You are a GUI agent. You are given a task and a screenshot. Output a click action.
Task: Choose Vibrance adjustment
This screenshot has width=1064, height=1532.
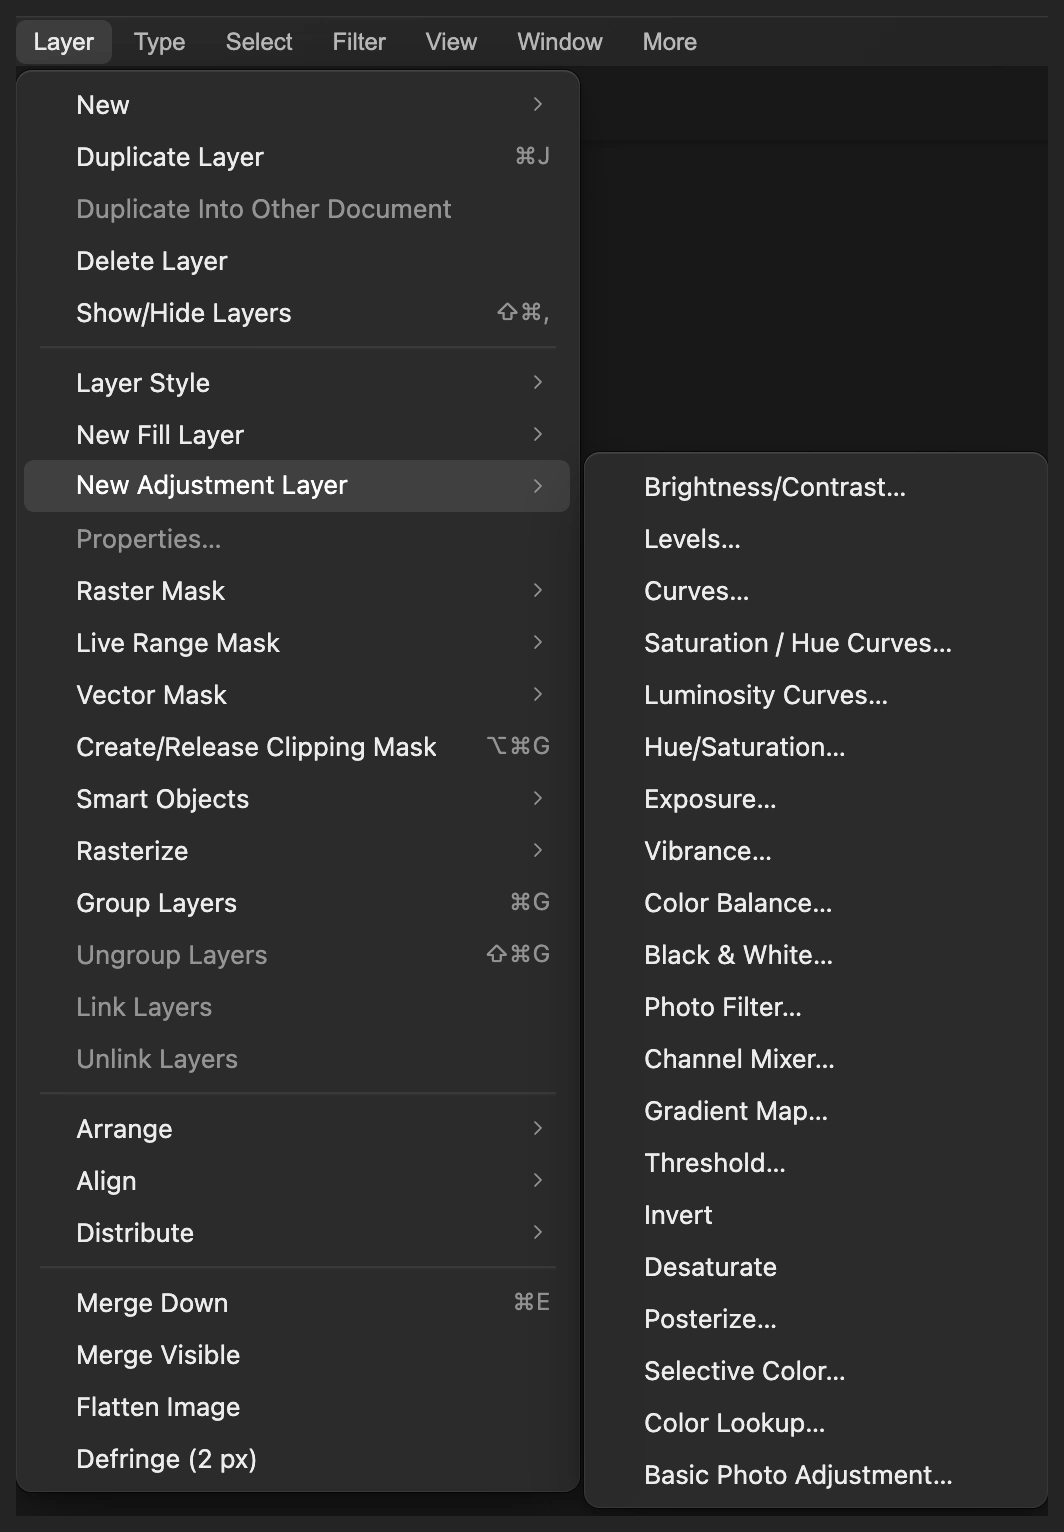[x=815, y=851]
